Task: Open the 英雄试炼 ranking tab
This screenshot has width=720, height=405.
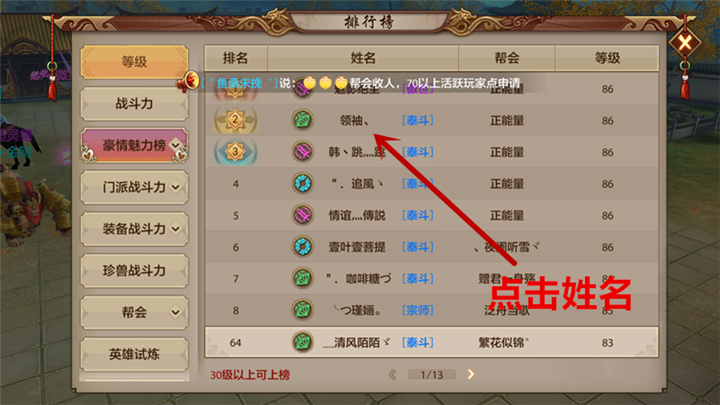Action: tap(134, 354)
